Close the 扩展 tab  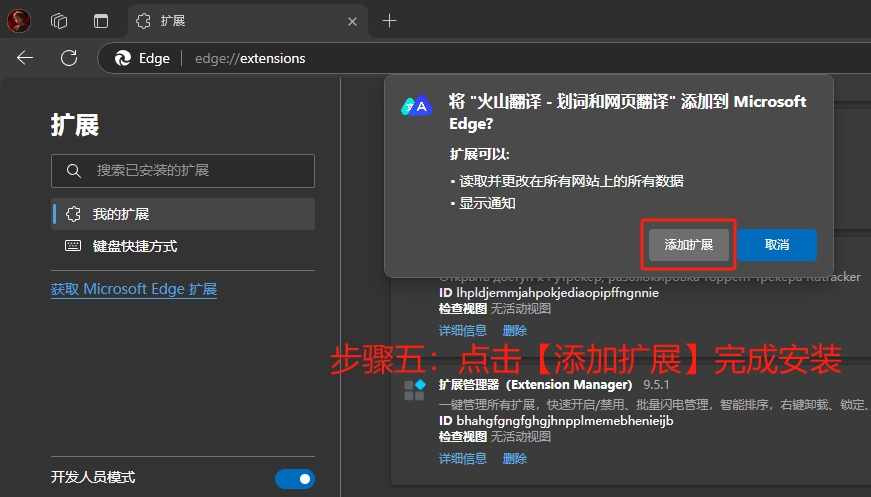pos(352,22)
